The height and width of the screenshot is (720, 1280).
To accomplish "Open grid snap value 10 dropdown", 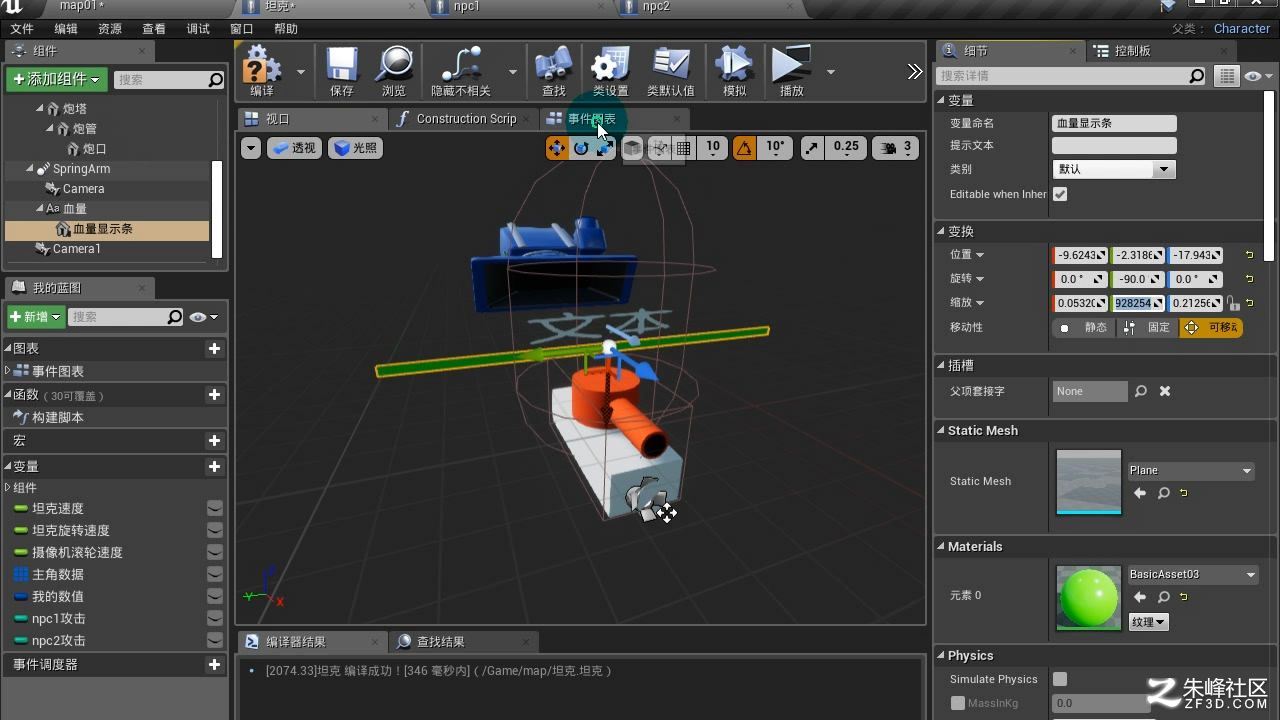I will [x=713, y=147].
